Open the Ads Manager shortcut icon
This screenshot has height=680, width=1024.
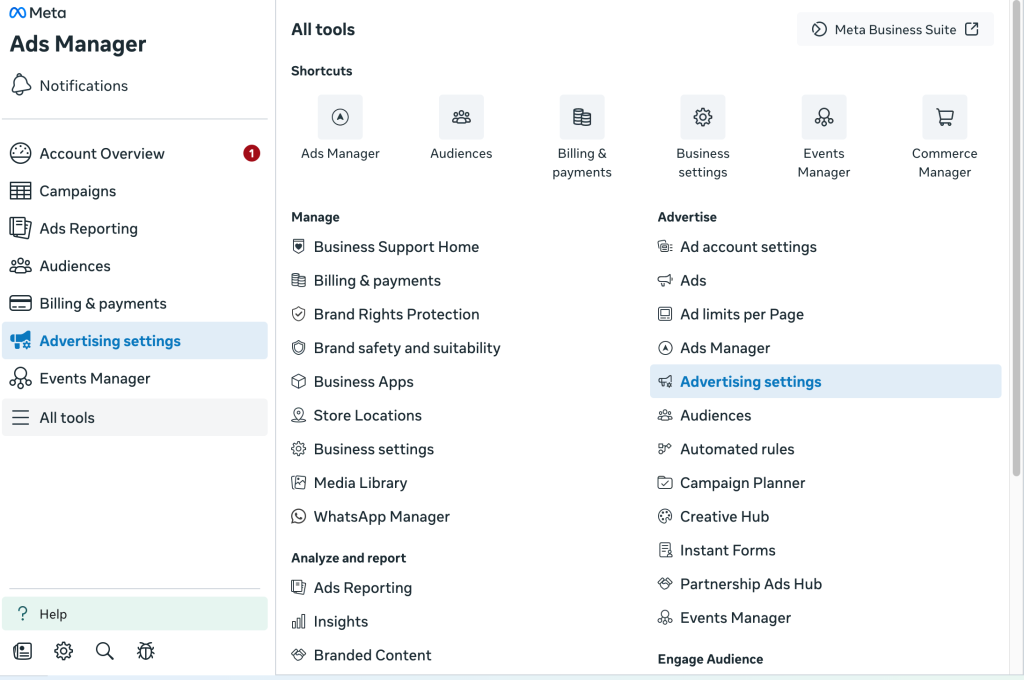[340, 116]
